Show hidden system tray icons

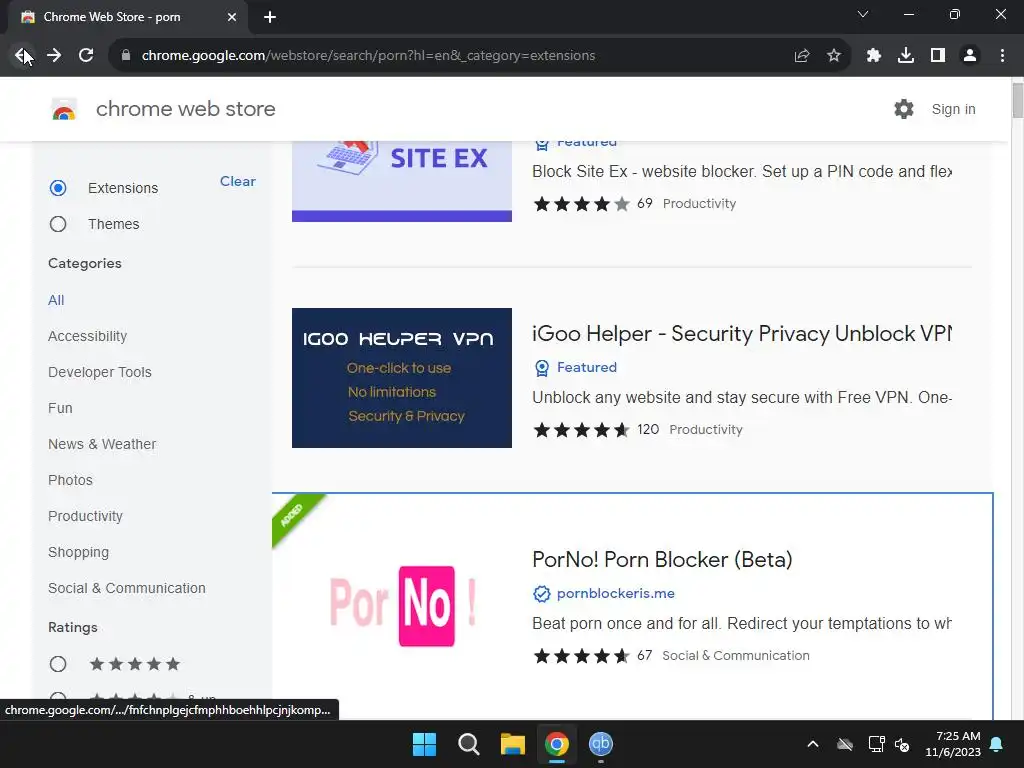click(x=812, y=744)
